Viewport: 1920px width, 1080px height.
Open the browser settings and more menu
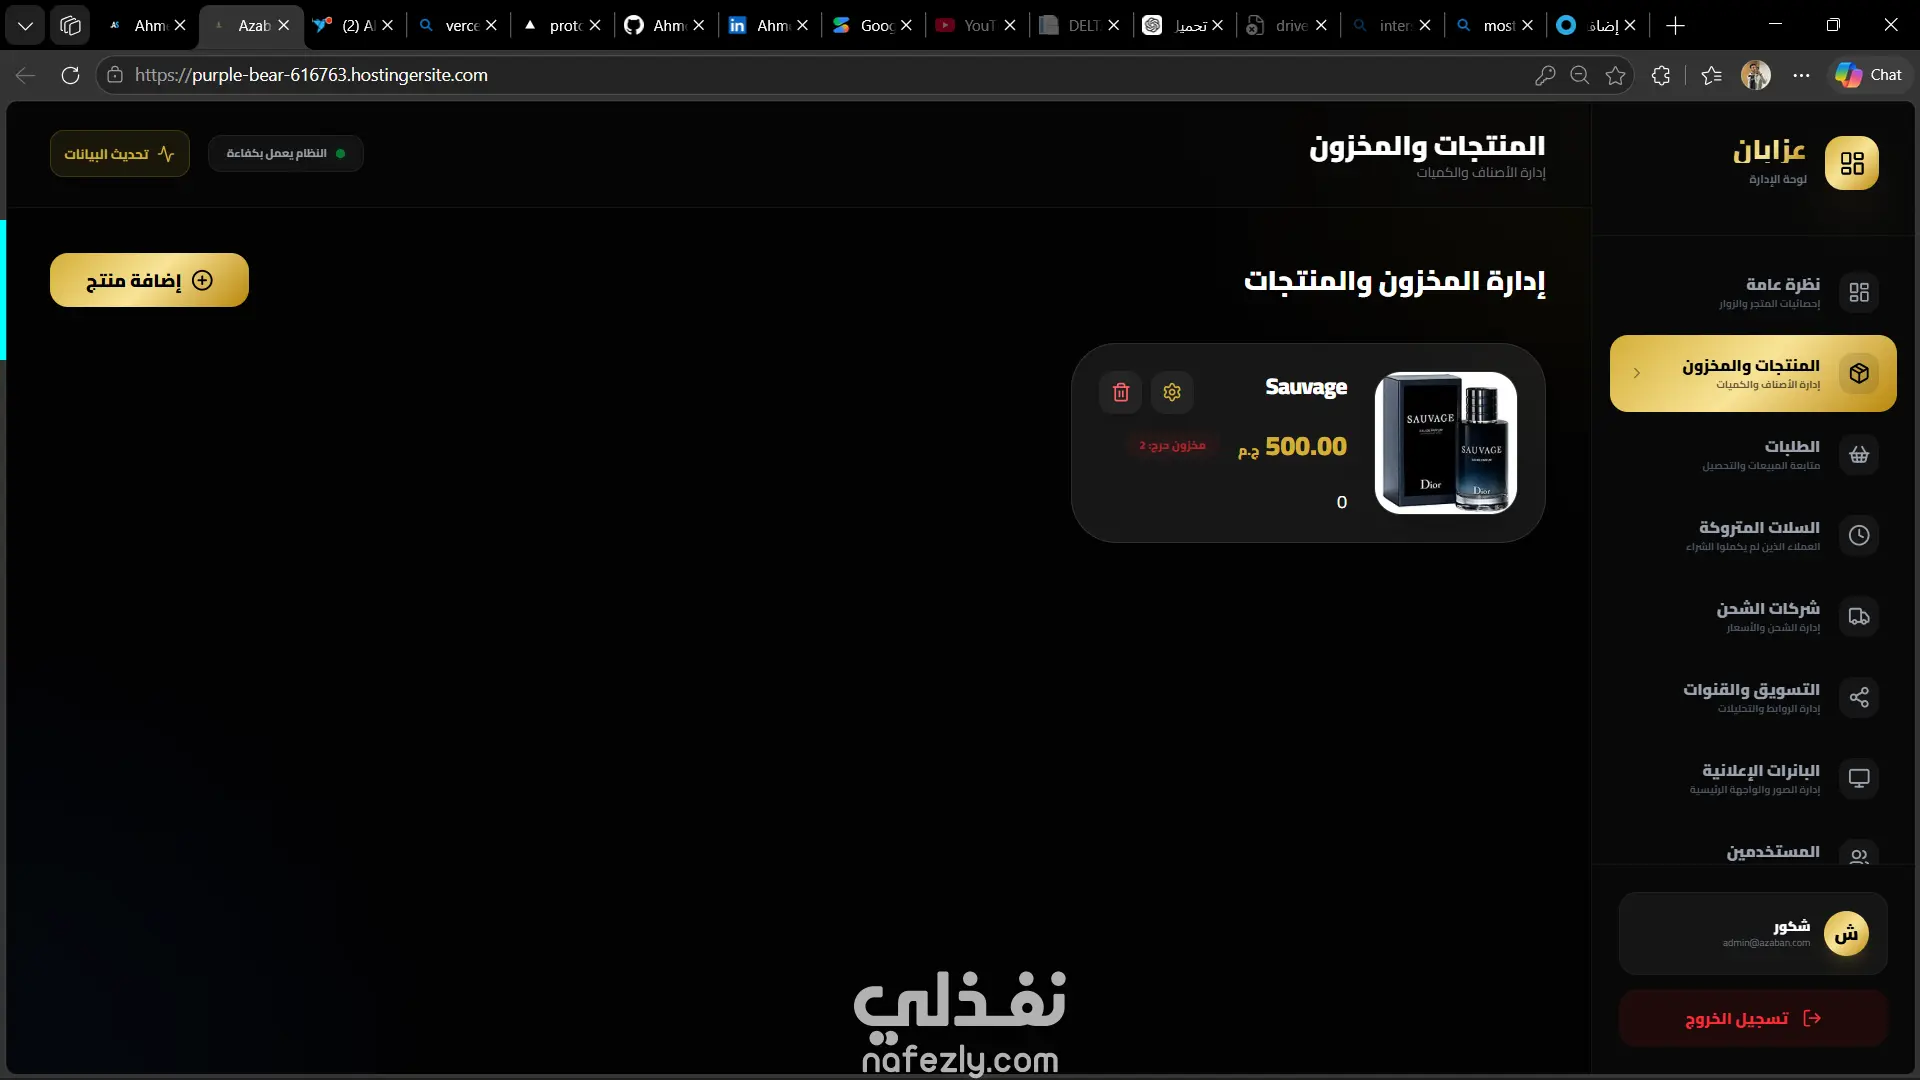pos(1801,75)
